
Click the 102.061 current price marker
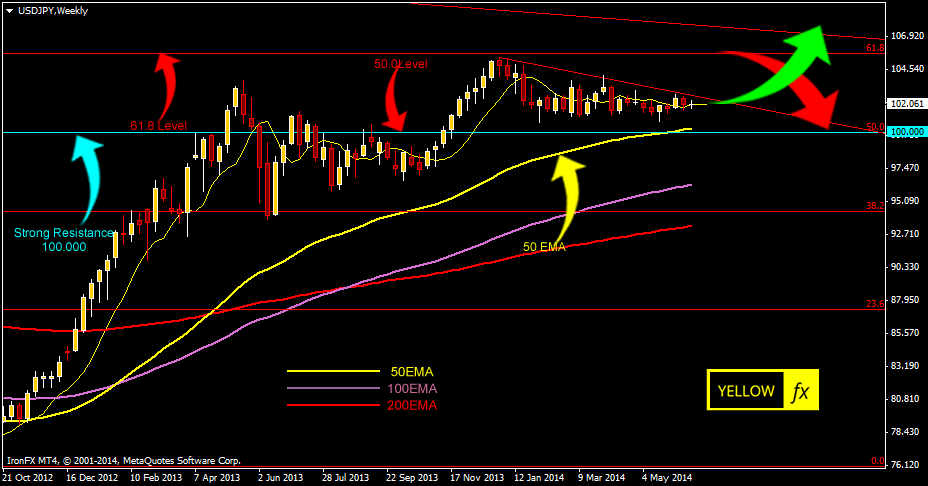point(905,103)
